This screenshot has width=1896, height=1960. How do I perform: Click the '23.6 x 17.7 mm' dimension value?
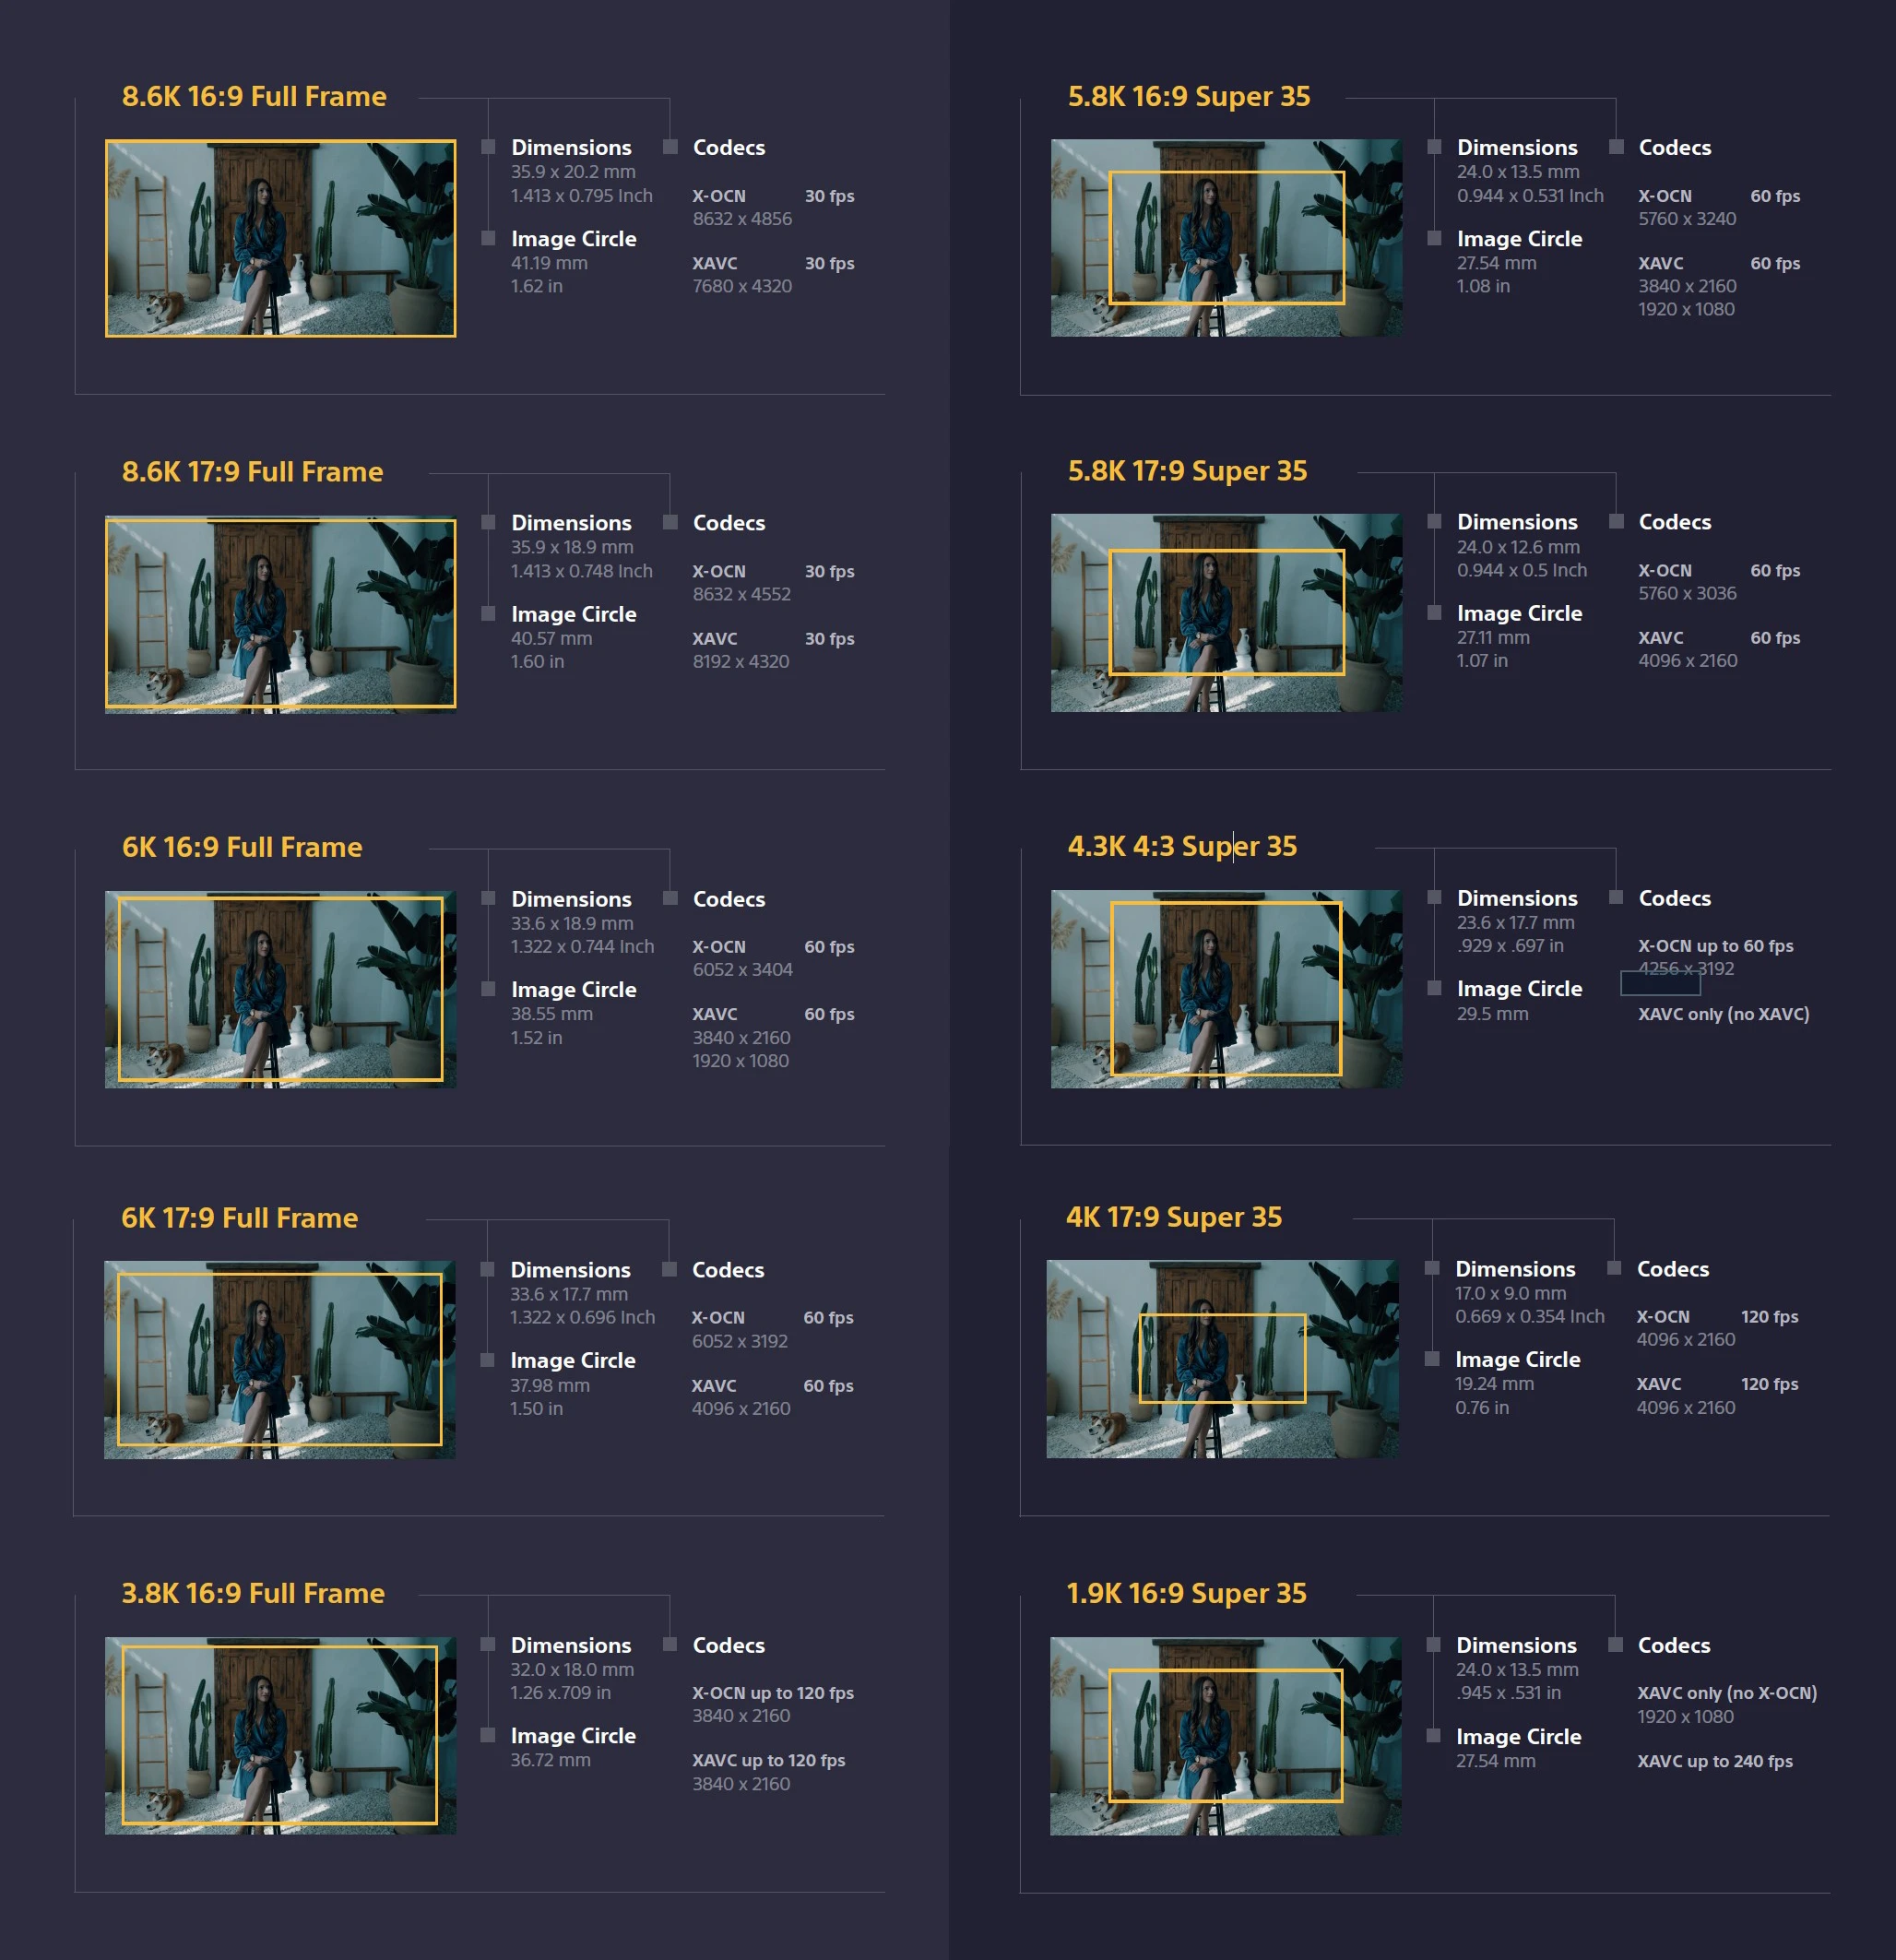tap(1515, 922)
